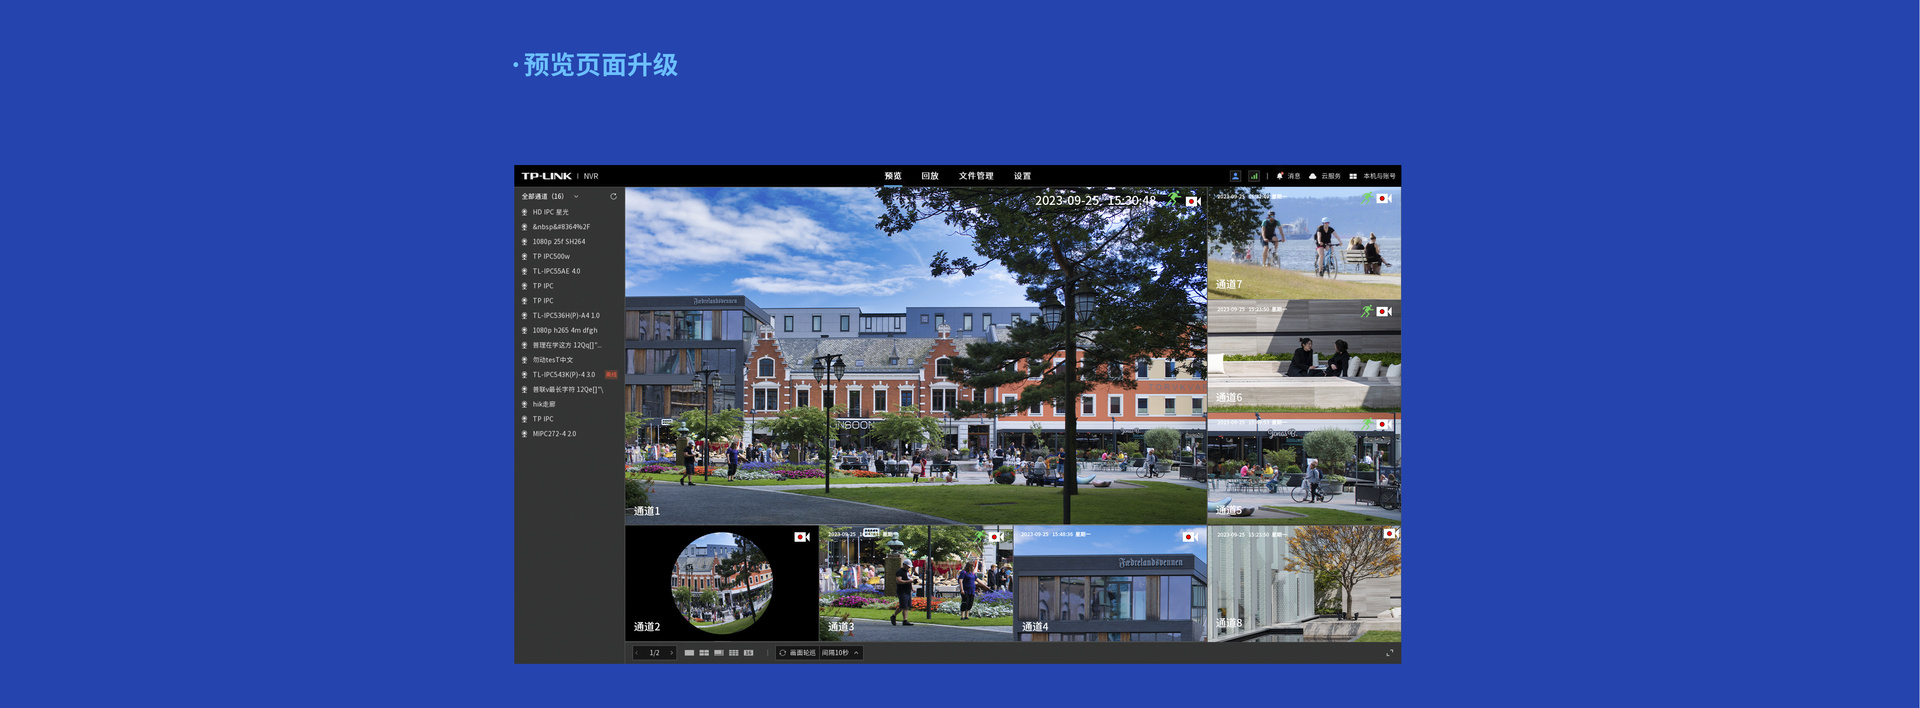Viewport: 1920px width, 708px height.
Task: Switch to the 回放 playback tab
Action: 930,176
